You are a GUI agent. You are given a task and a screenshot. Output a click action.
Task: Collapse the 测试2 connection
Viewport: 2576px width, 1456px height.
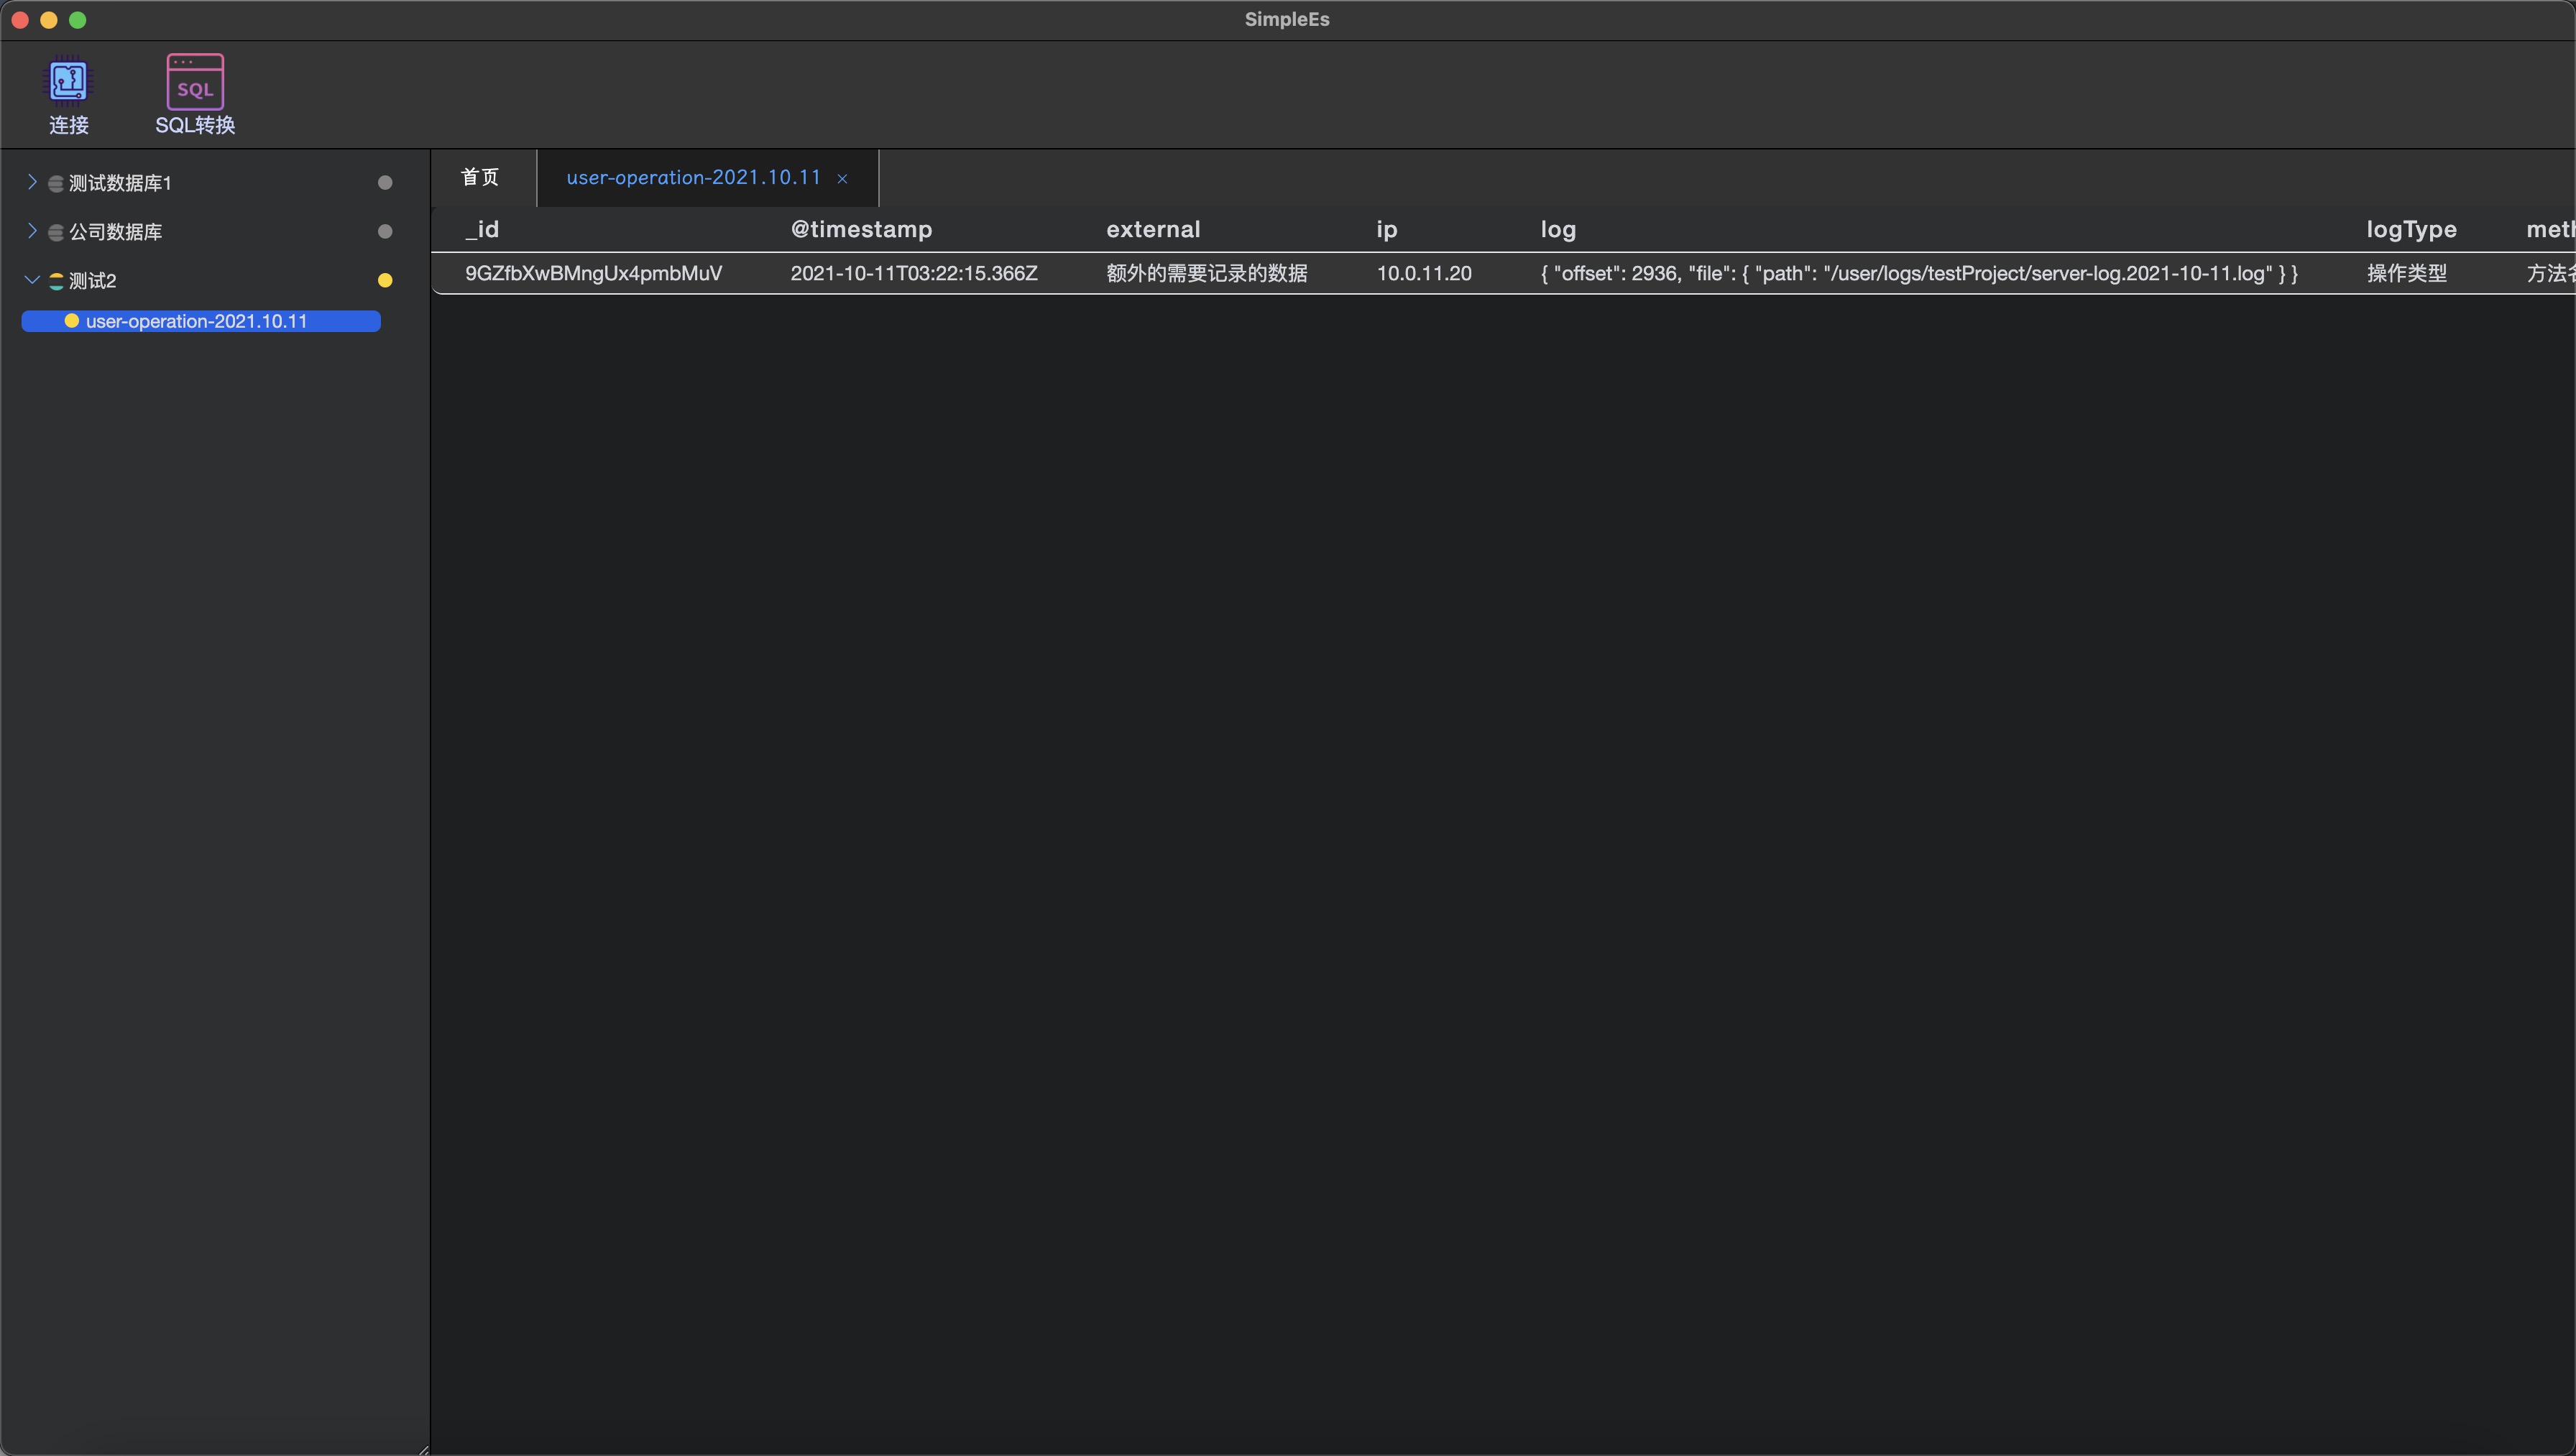32,280
